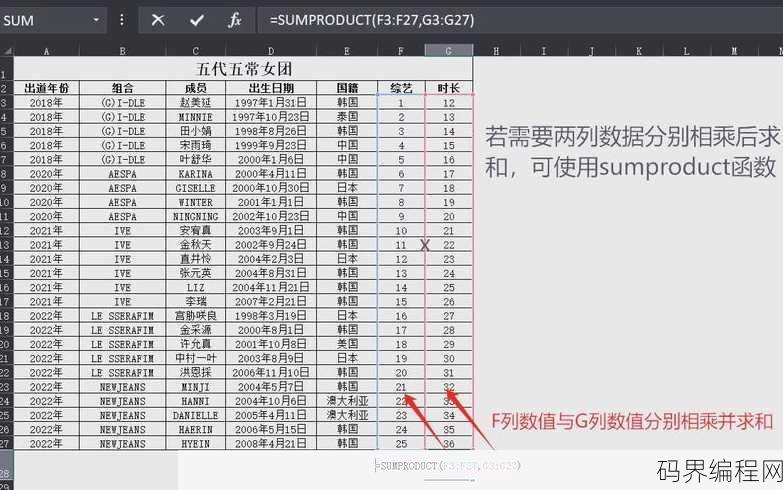Click the 国籍 header cell
The height and width of the screenshot is (490, 783).
(347, 88)
